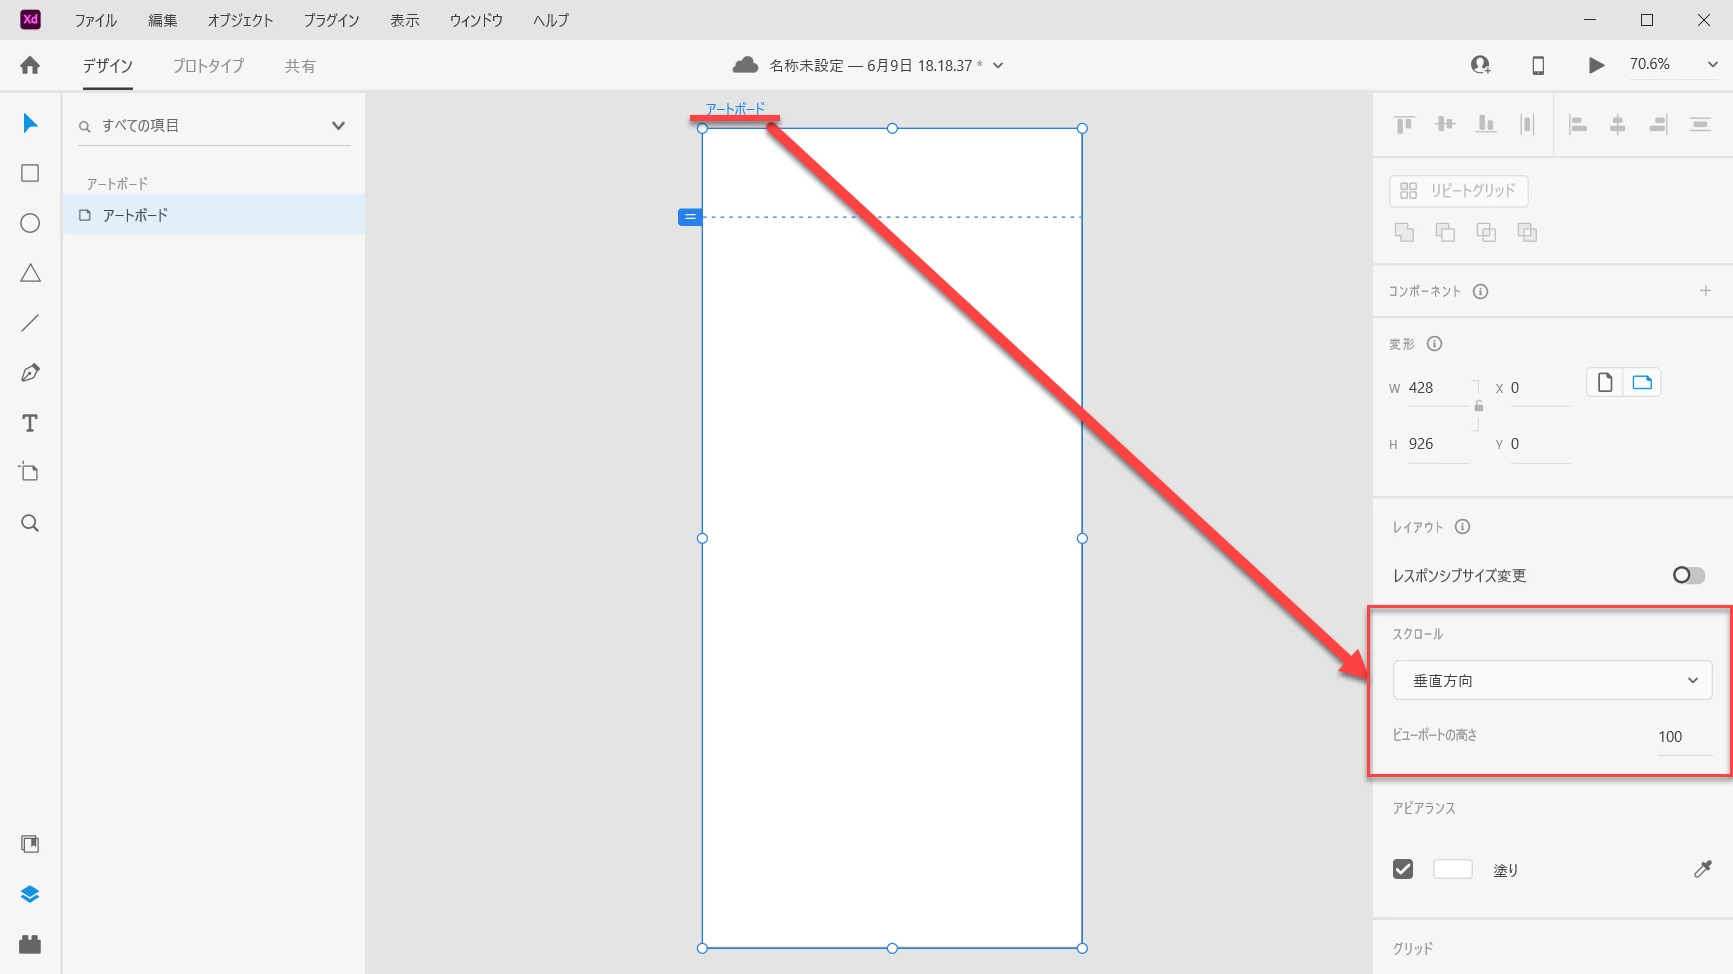Image resolution: width=1733 pixels, height=974 pixels.
Task: Go to the Home screen icon
Action: coord(30,65)
